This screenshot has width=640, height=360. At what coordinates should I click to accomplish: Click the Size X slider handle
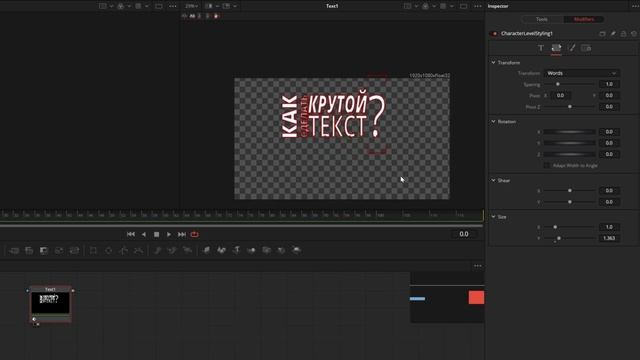click(555, 227)
